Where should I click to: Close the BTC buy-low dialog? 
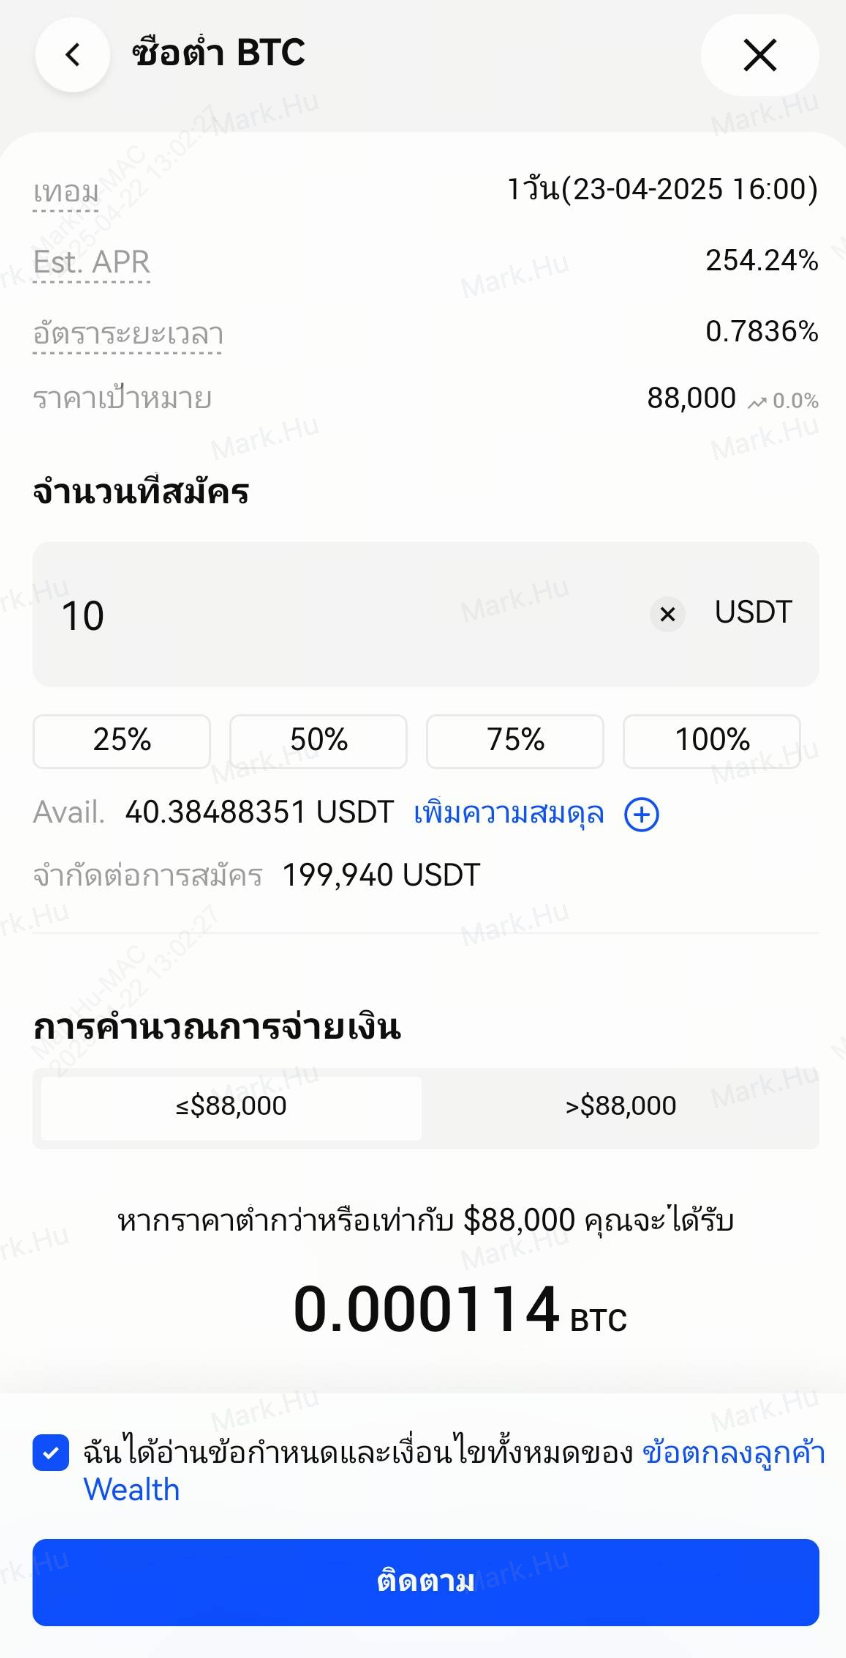coord(760,55)
